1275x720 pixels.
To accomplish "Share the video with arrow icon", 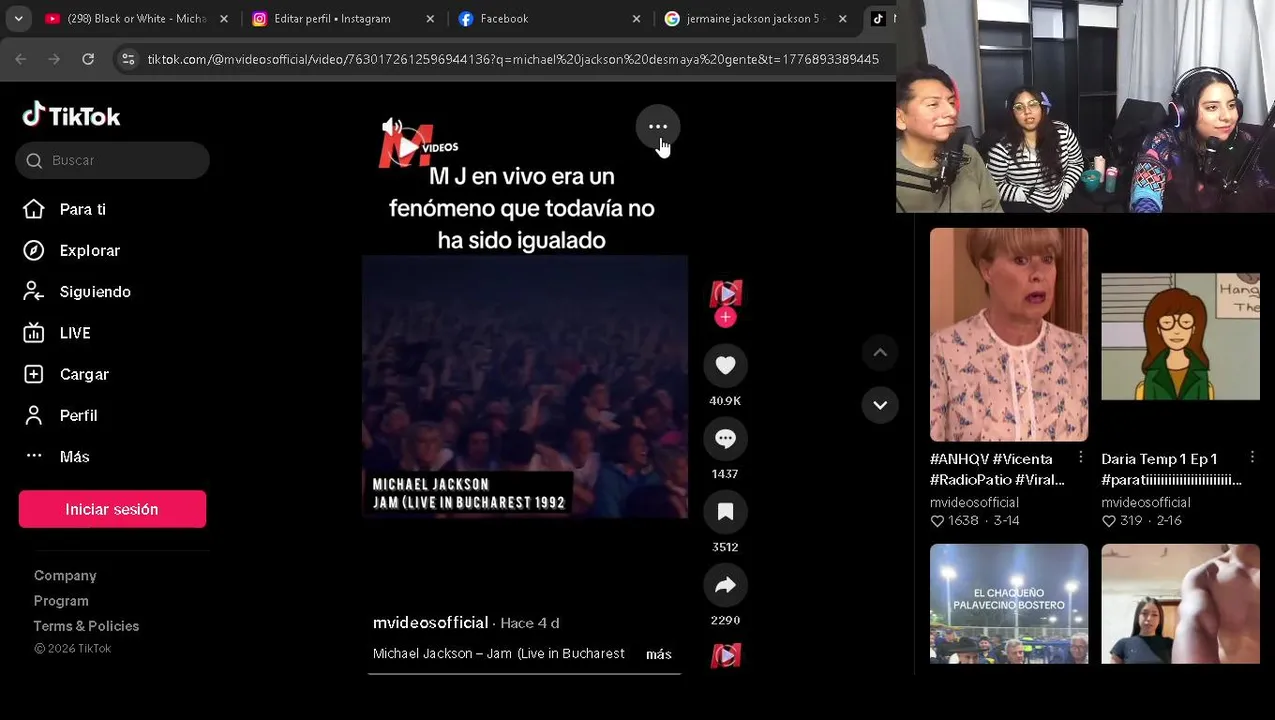I will click(x=725, y=585).
